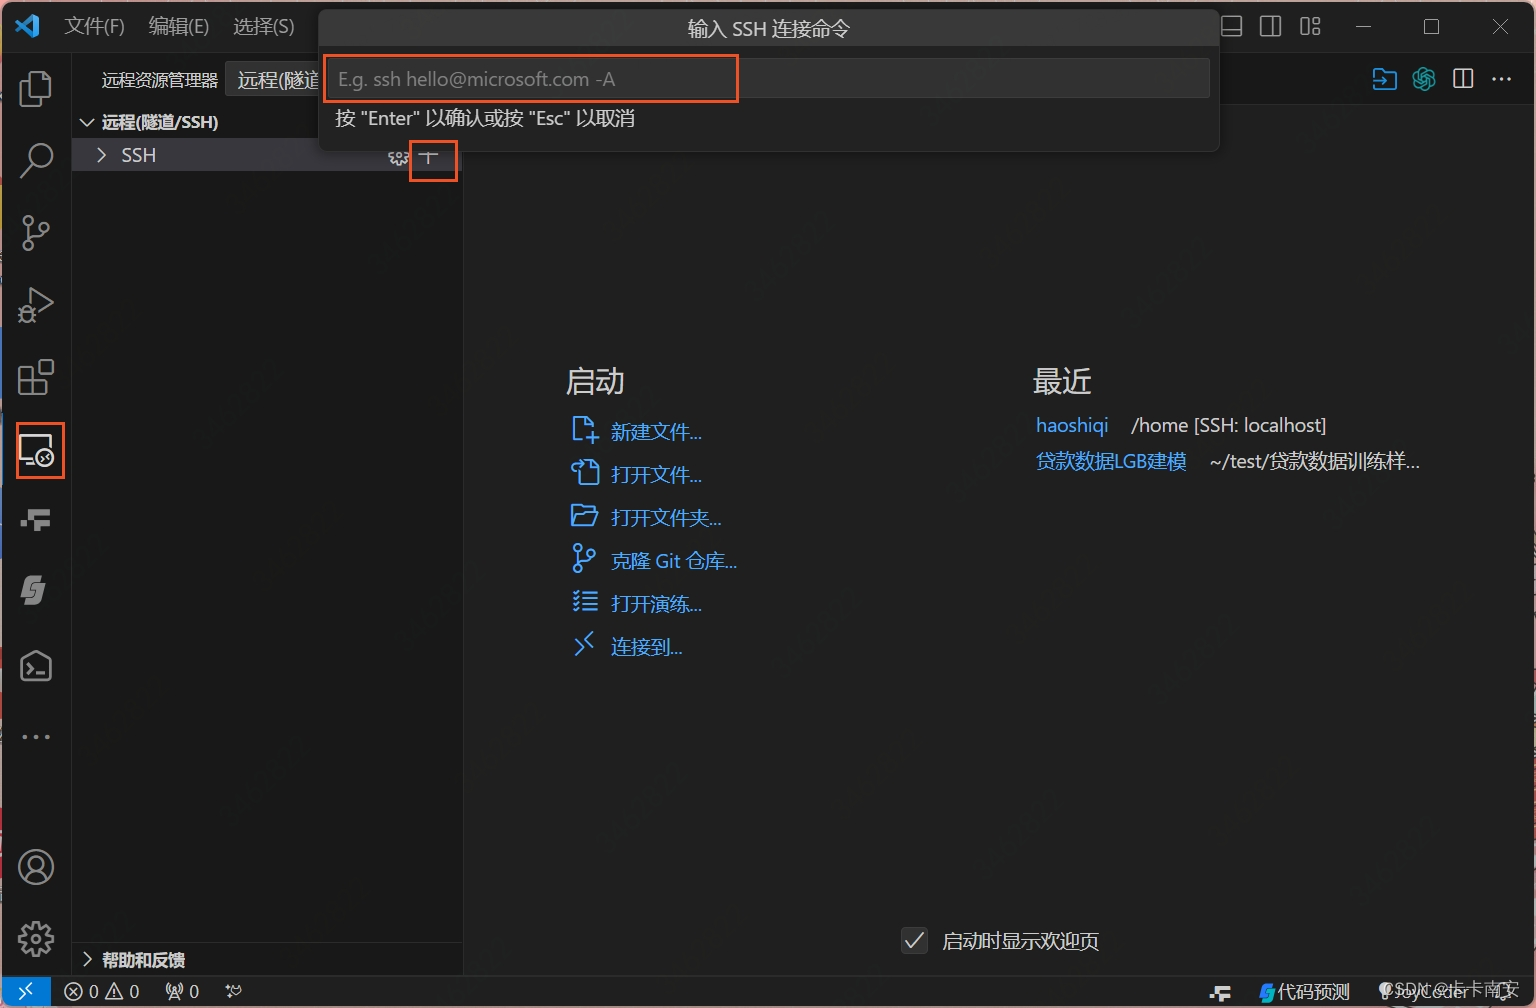This screenshot has height=1008, width=1536.
Task: Click the ~/test/贷款数据训练样... path text
Action: pos(1314,461)
